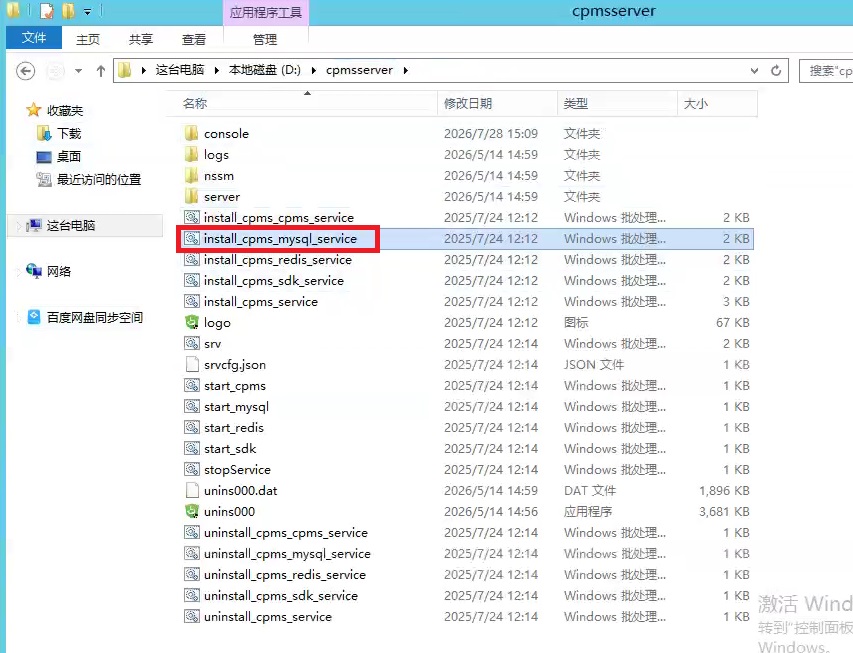The image size is (853, 653).
Task: Select the unins000.dat file icon
Action: 191,491
